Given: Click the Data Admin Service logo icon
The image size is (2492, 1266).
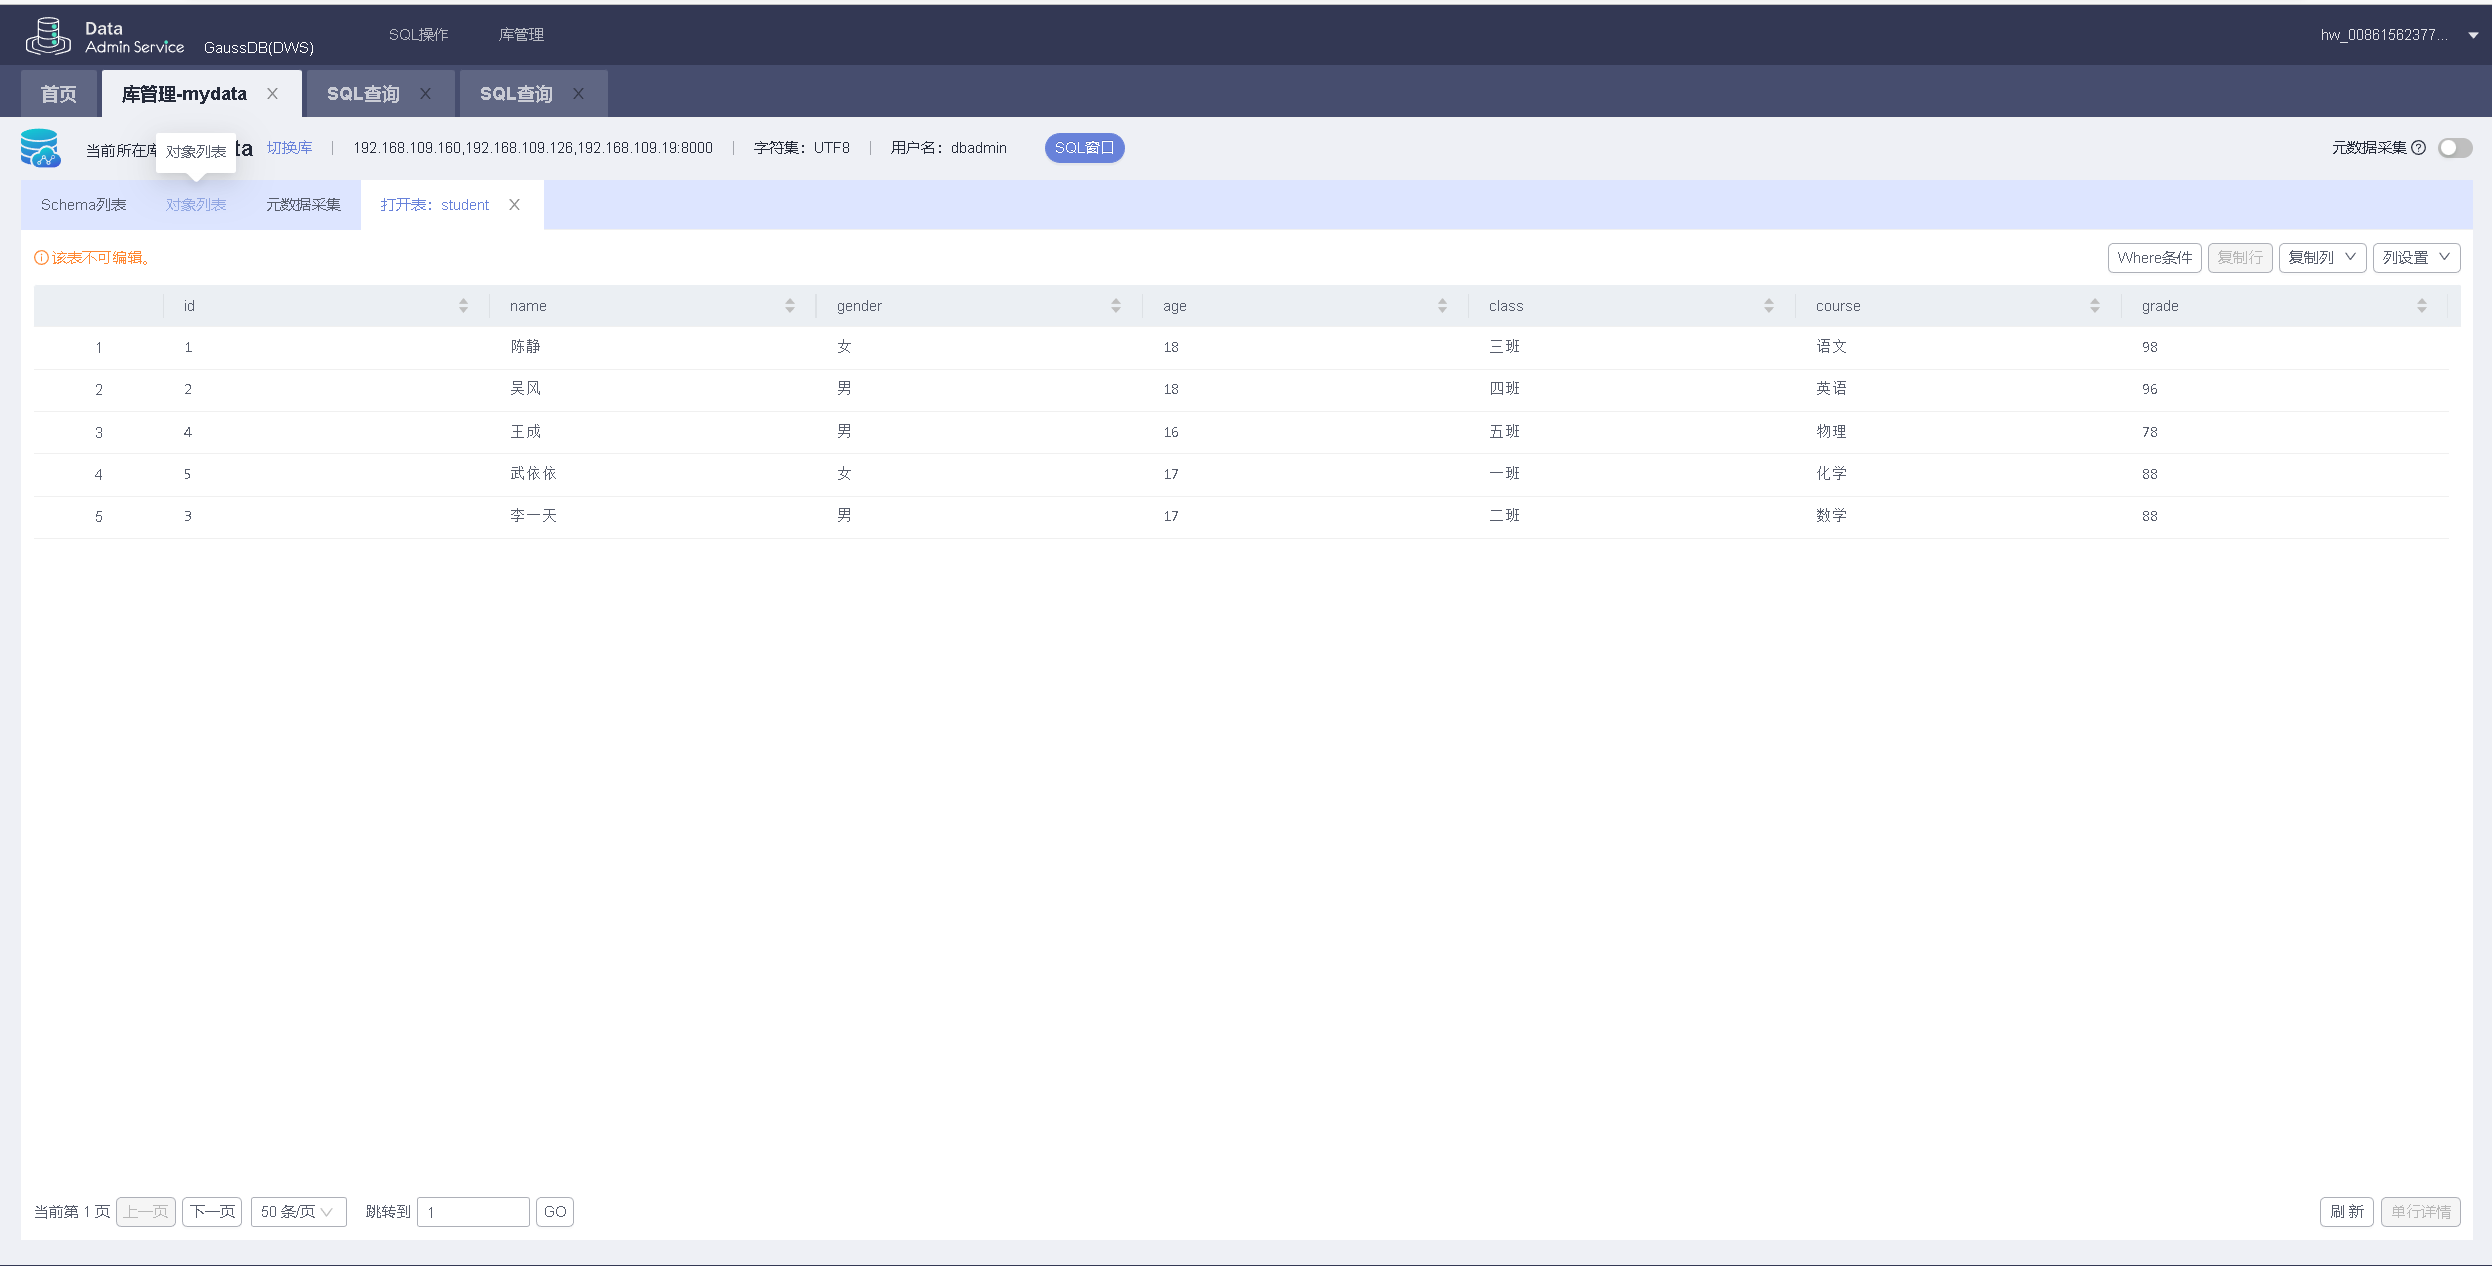Looking at the screenshot, I should click(x=47, y=36).
